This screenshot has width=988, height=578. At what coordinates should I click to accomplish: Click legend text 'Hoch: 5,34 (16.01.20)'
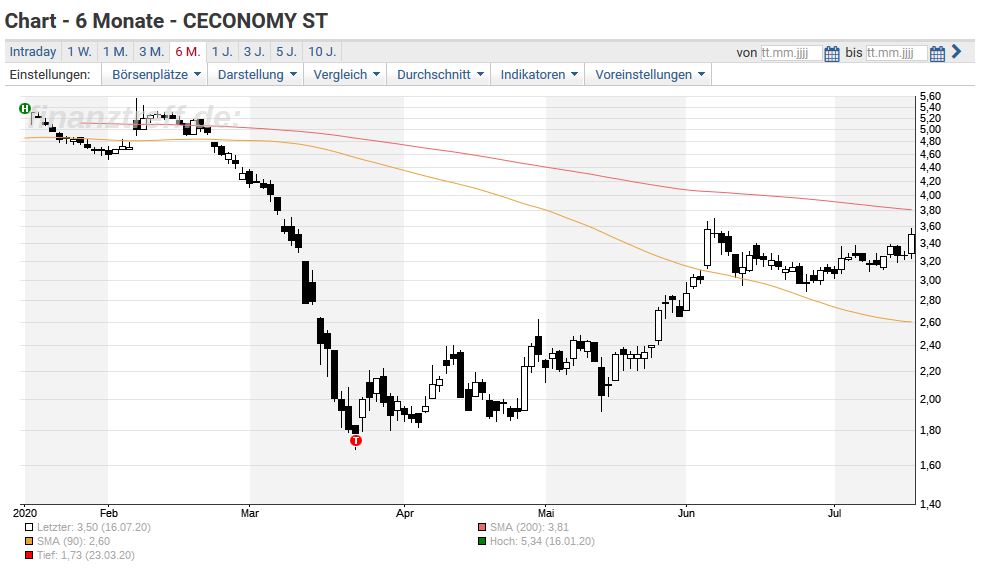(542, 541)
